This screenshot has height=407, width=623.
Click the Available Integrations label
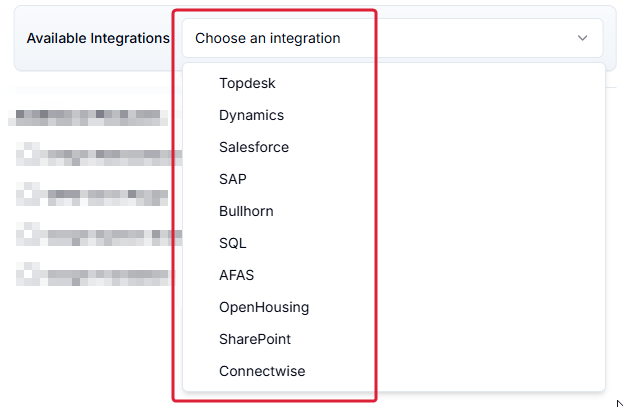[x=98, y=38]
